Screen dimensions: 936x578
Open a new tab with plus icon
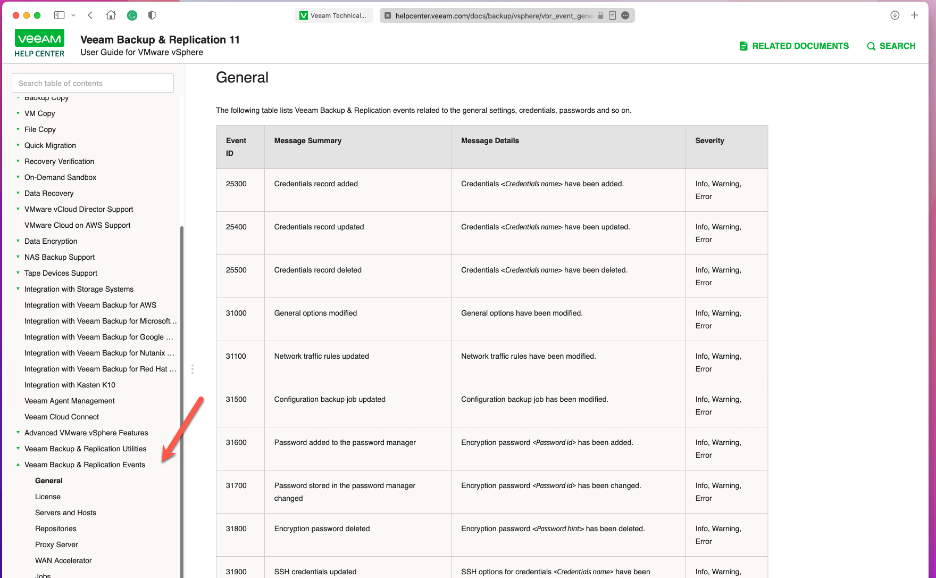[914, 16]
